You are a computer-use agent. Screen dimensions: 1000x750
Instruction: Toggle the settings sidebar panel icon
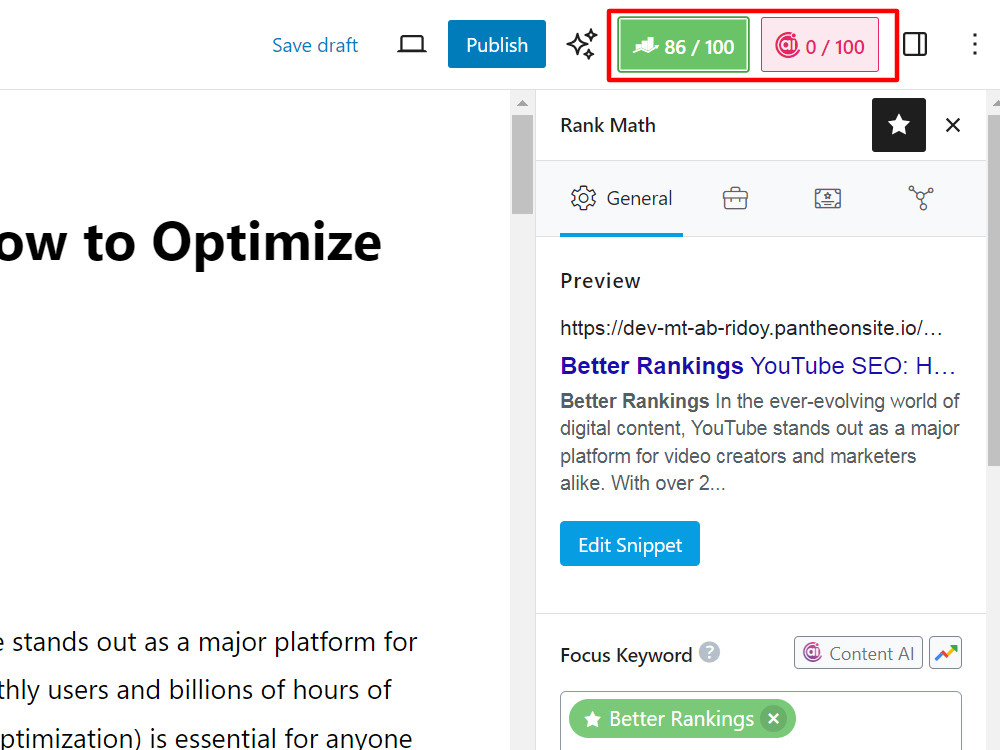pos(915,44)
